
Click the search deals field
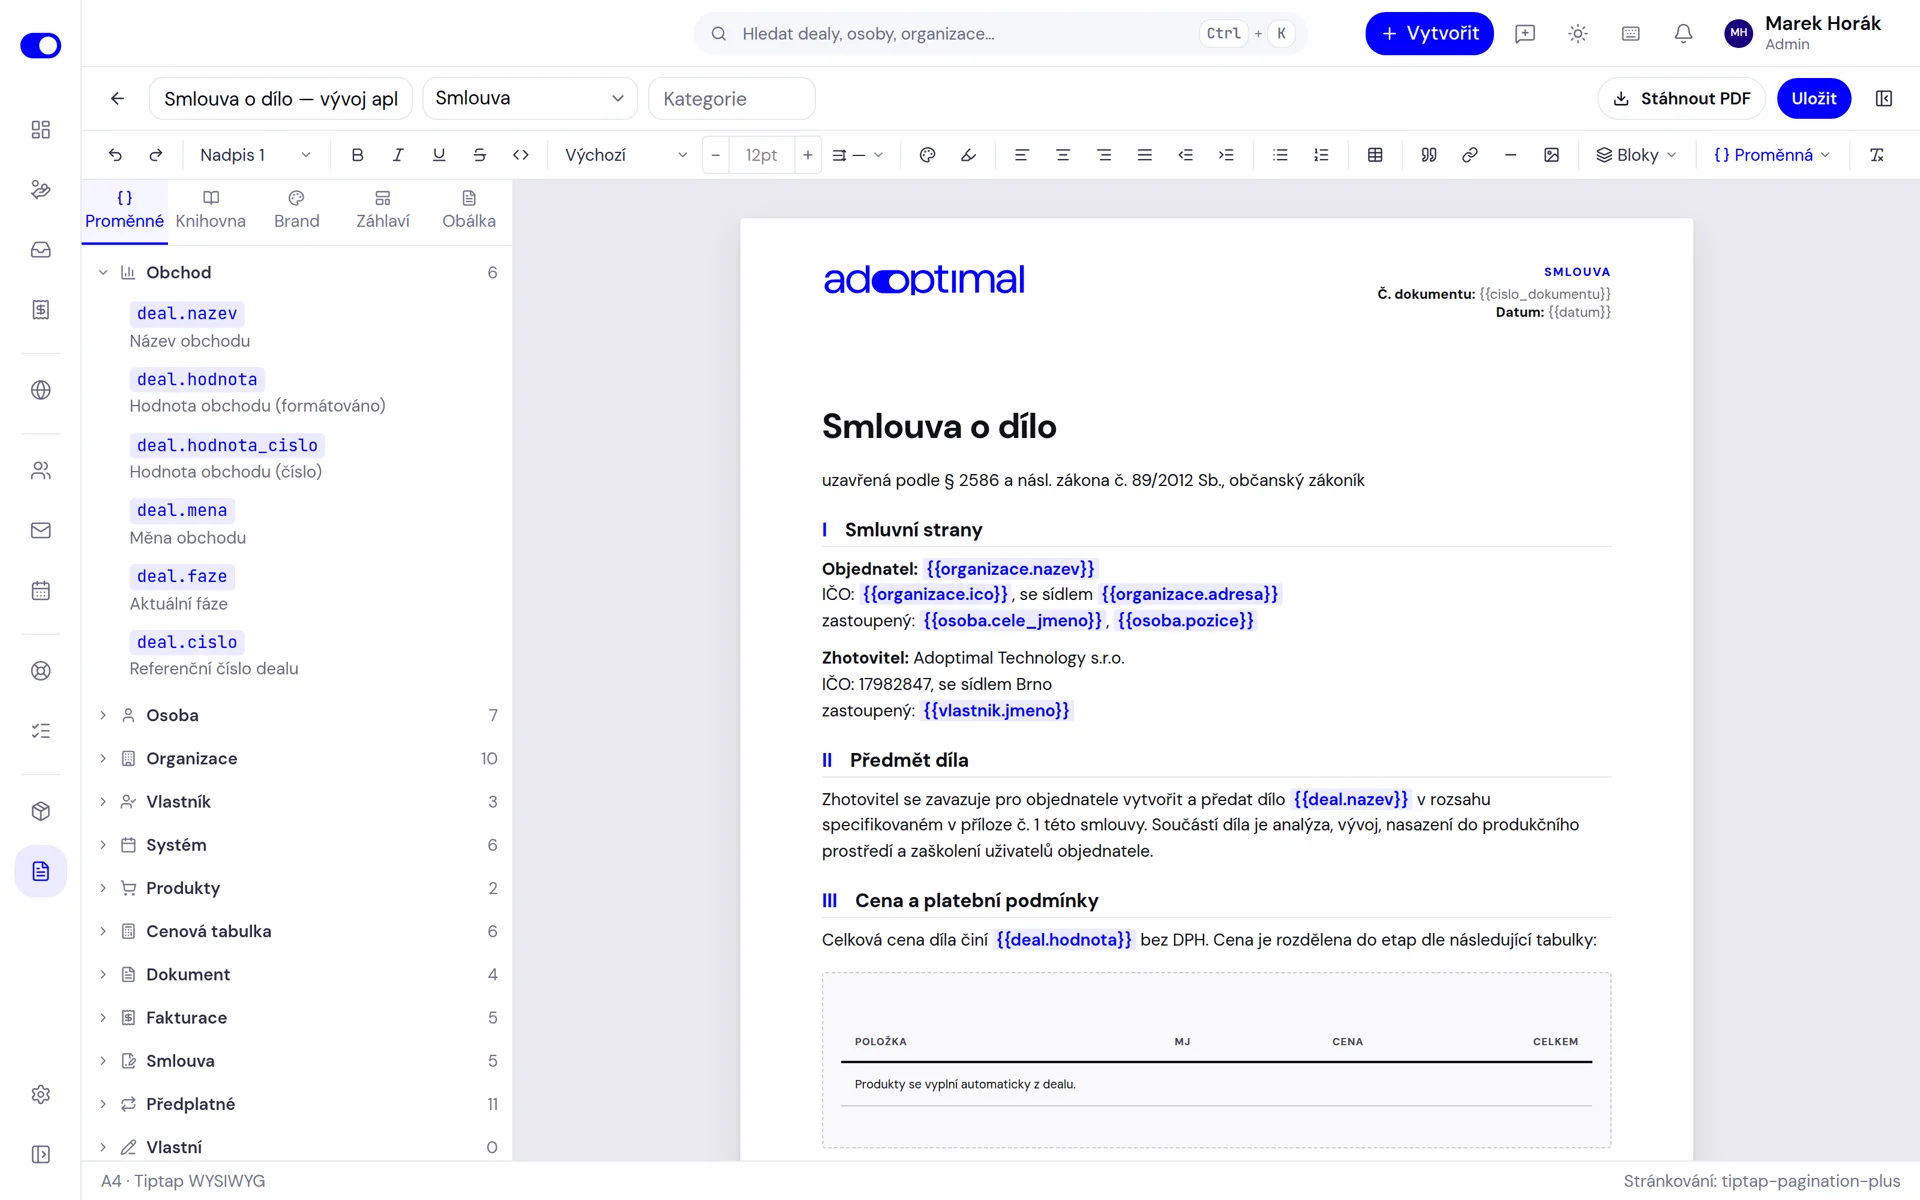coord(1000,33)
